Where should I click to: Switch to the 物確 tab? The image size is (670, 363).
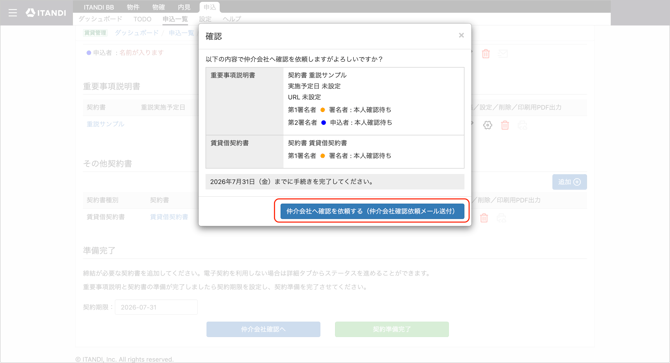click(159, 7)
